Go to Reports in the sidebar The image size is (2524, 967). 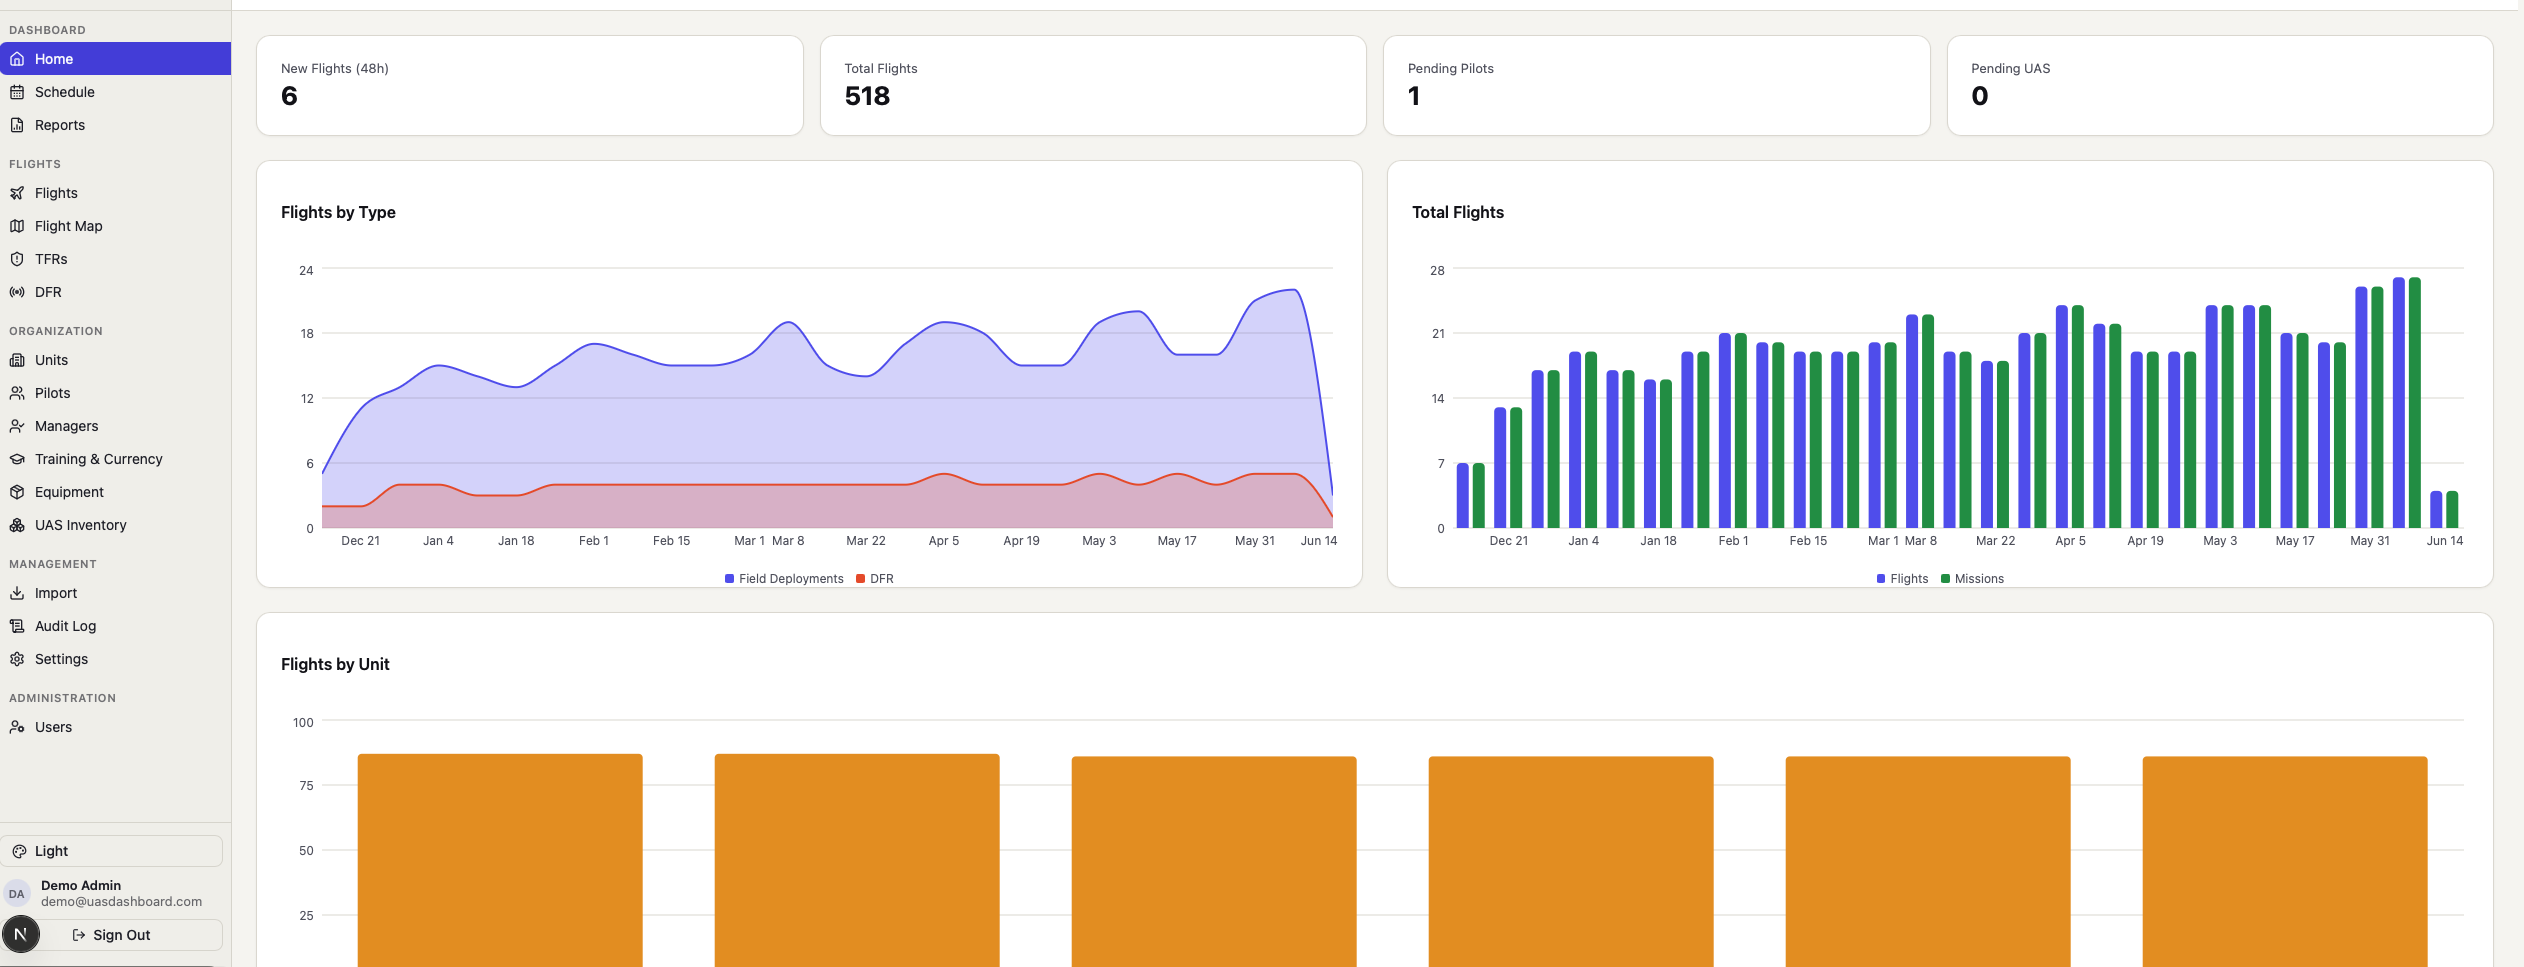[115, 125]
